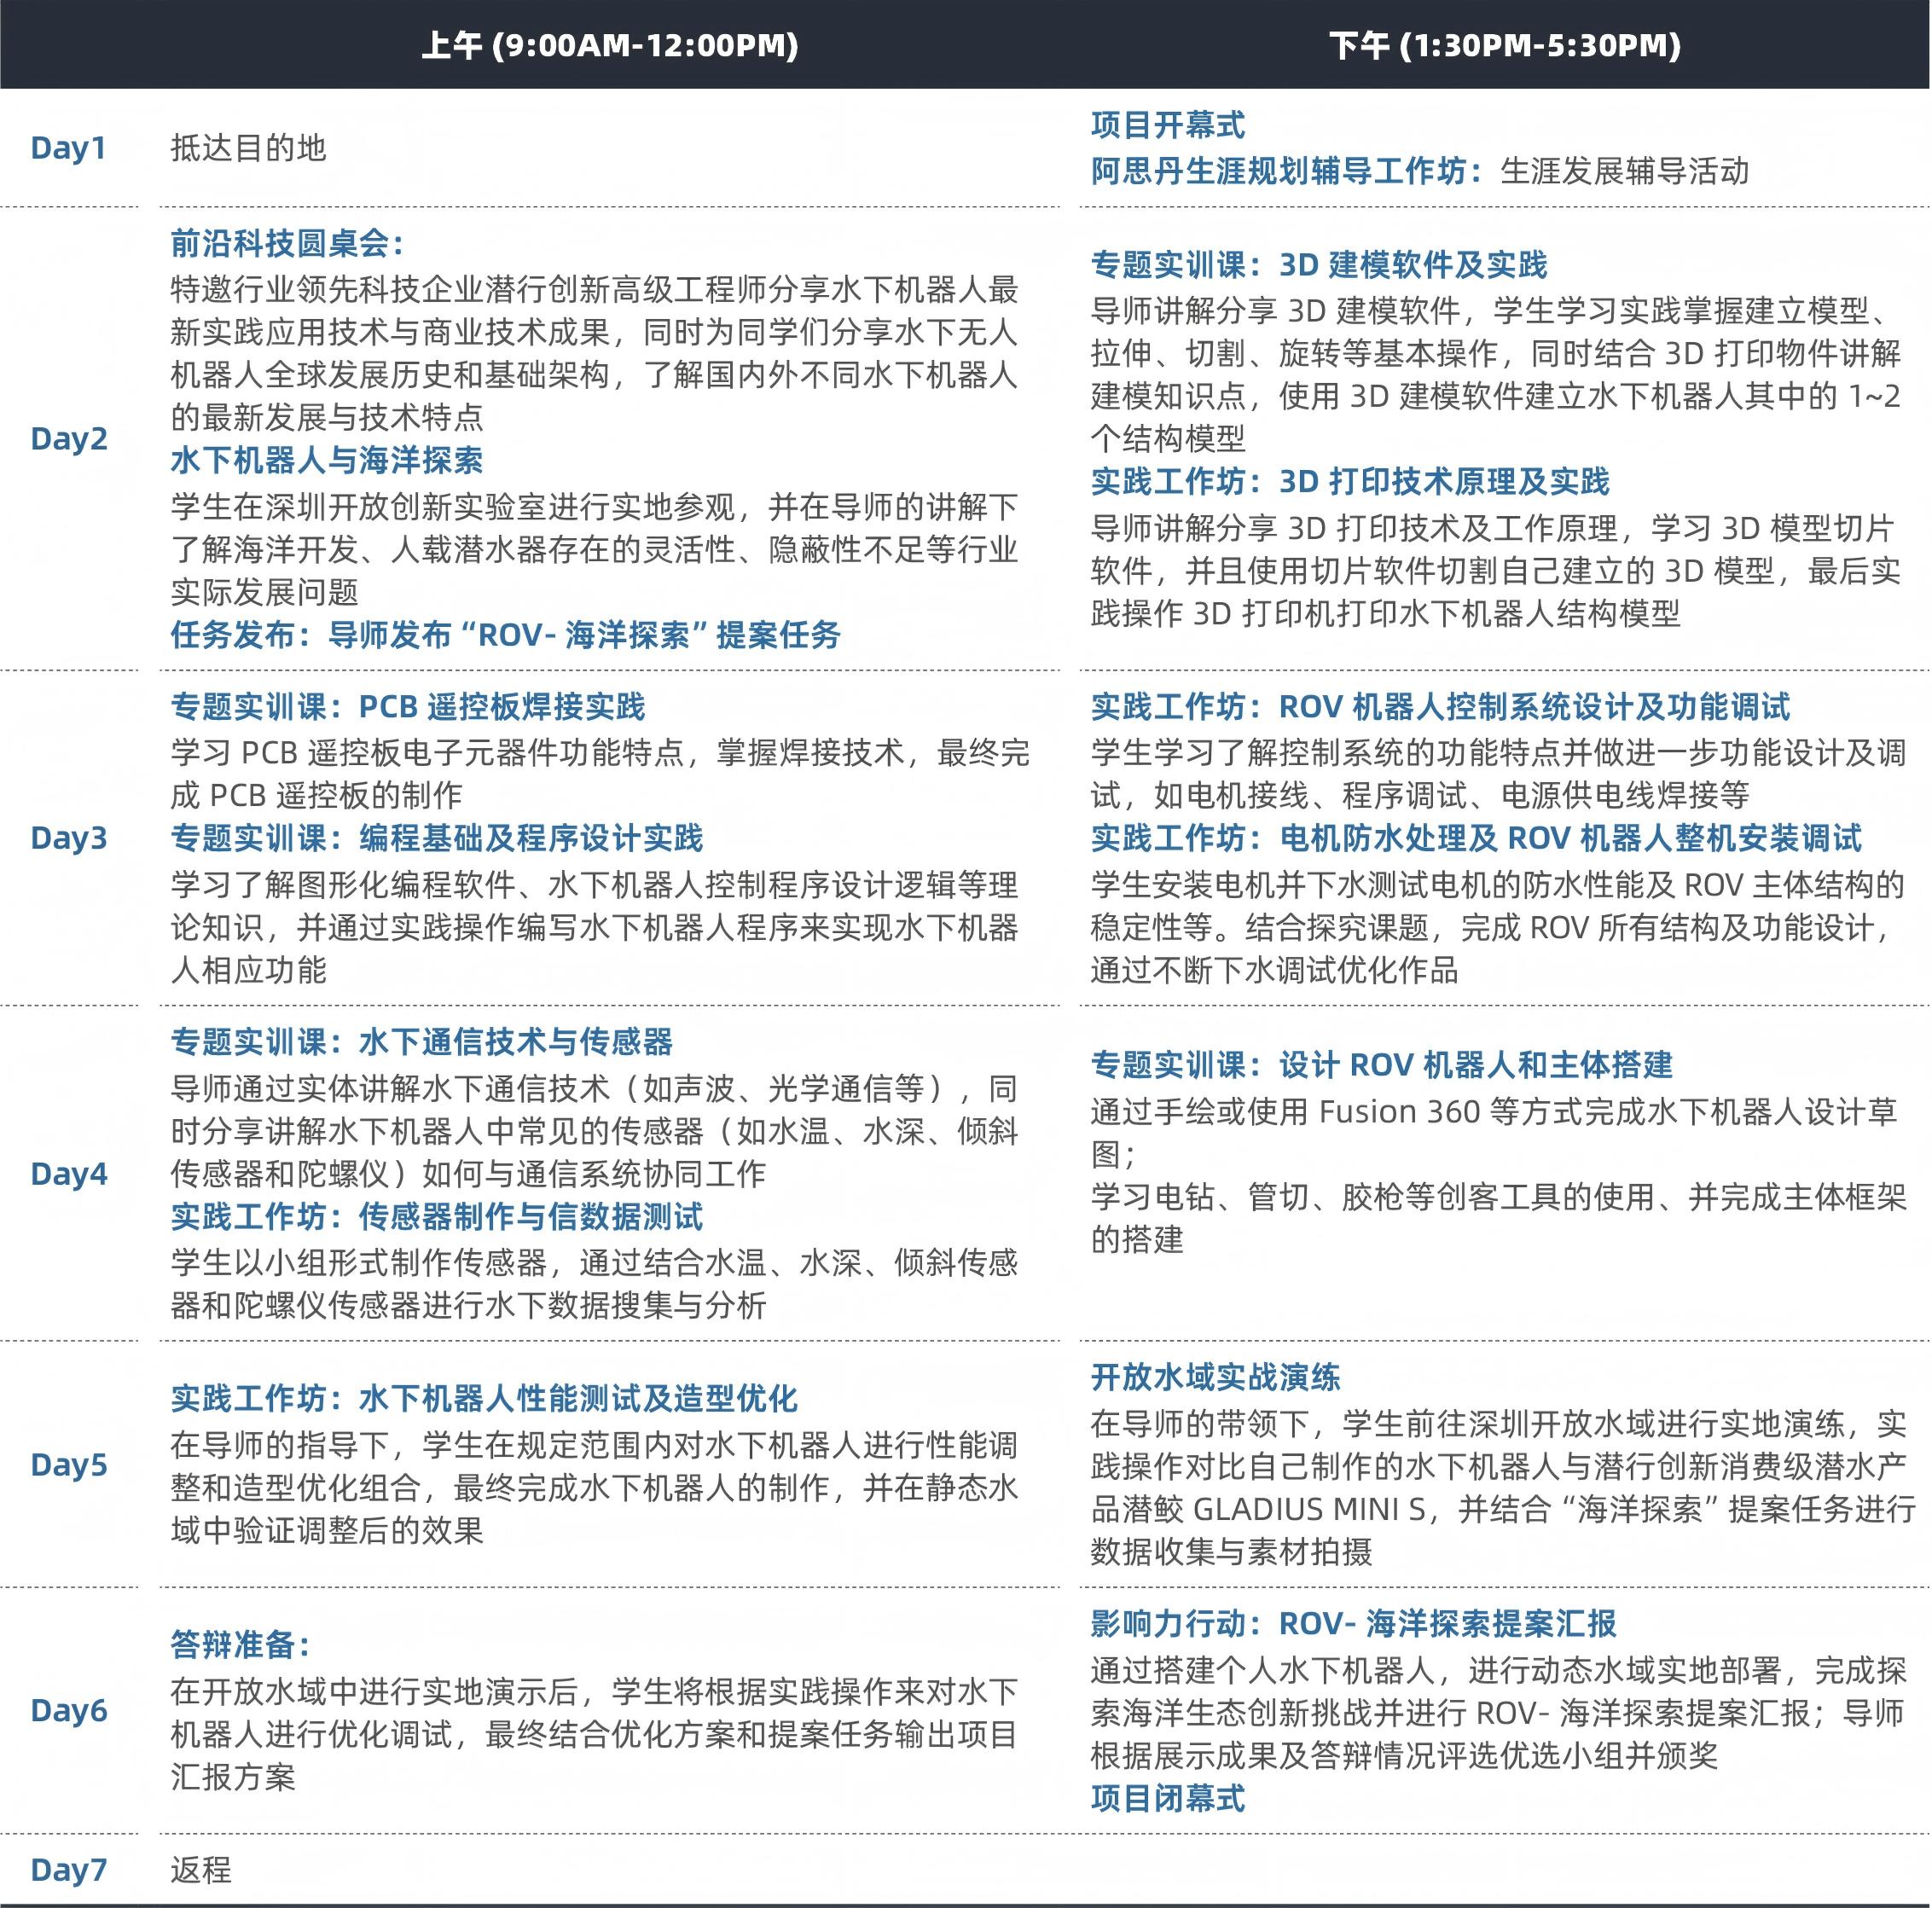Click the 下午 (1:30PM-5:30PM) column header

tap(1504, 45)
